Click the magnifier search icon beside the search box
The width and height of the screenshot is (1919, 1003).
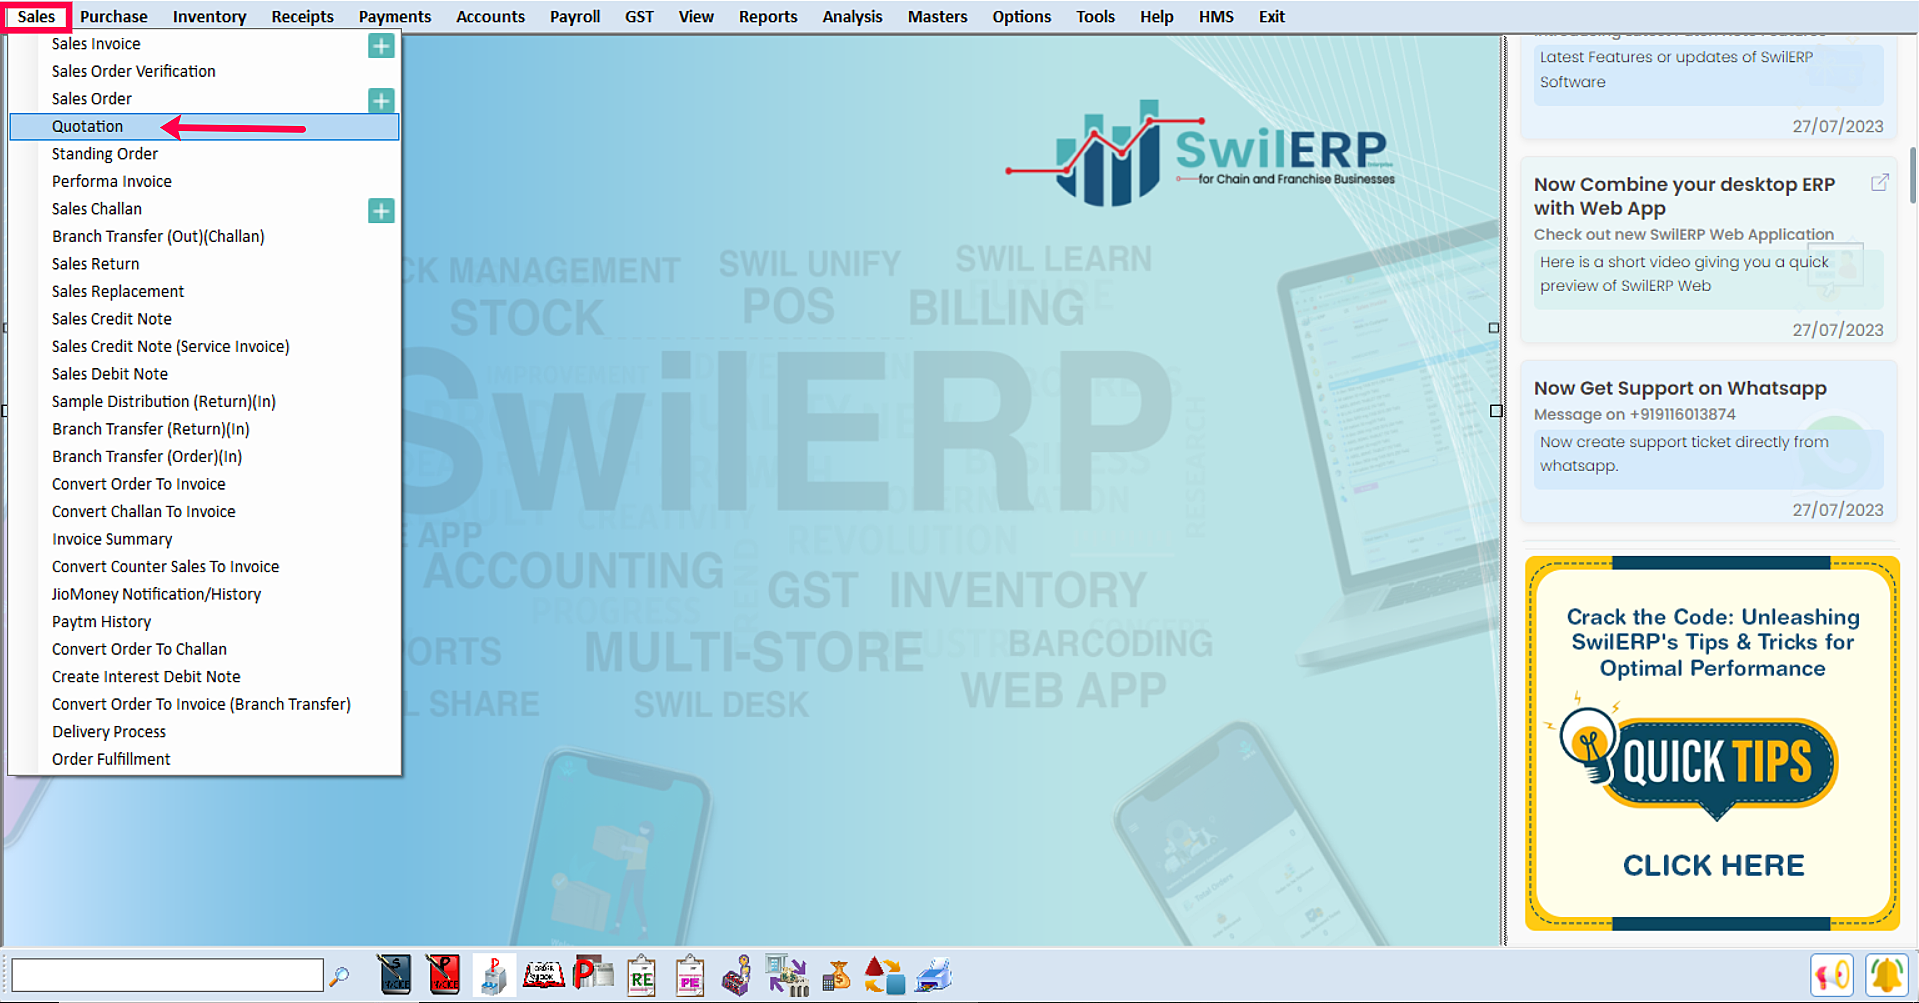[340, 976]
